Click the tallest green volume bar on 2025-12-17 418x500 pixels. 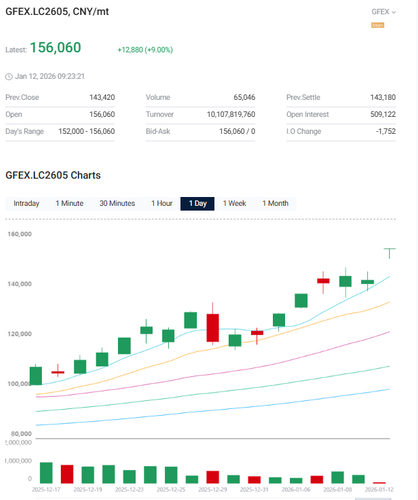click(46, 473)
